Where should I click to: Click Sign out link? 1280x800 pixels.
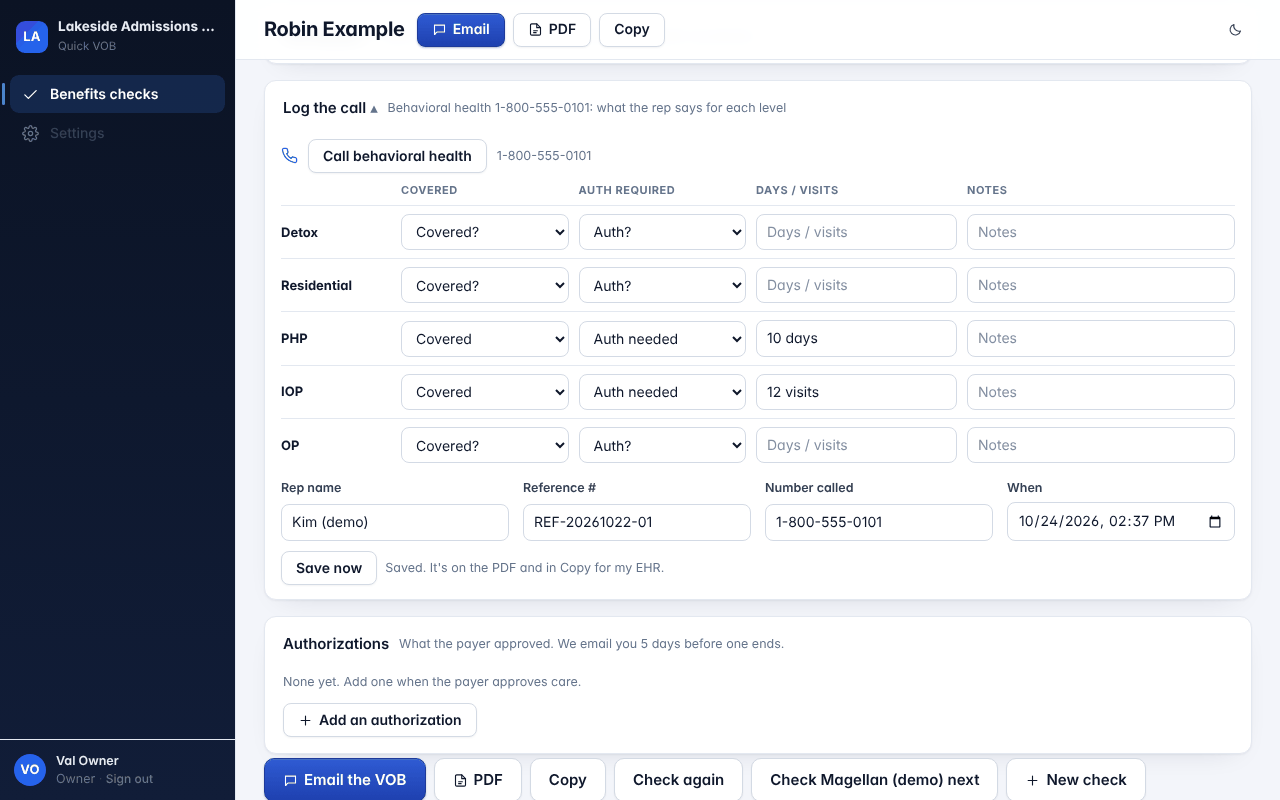tap(130, 779)
